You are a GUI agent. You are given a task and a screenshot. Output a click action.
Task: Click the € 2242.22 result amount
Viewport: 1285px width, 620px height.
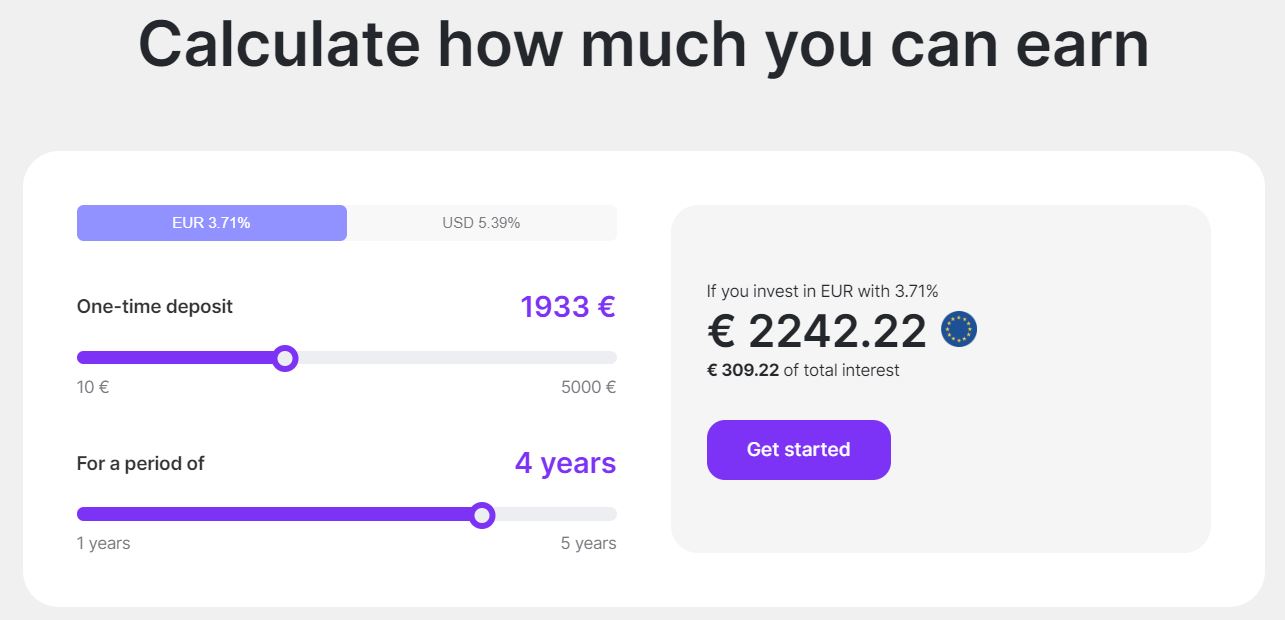coord(817,329)
